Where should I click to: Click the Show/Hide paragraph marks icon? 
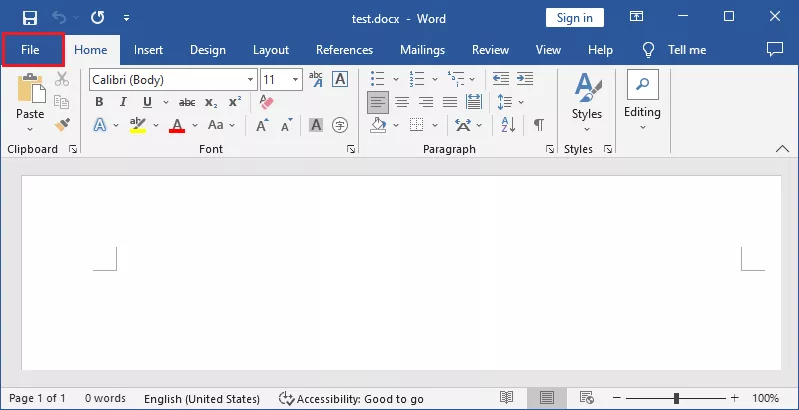pos(538,125)
